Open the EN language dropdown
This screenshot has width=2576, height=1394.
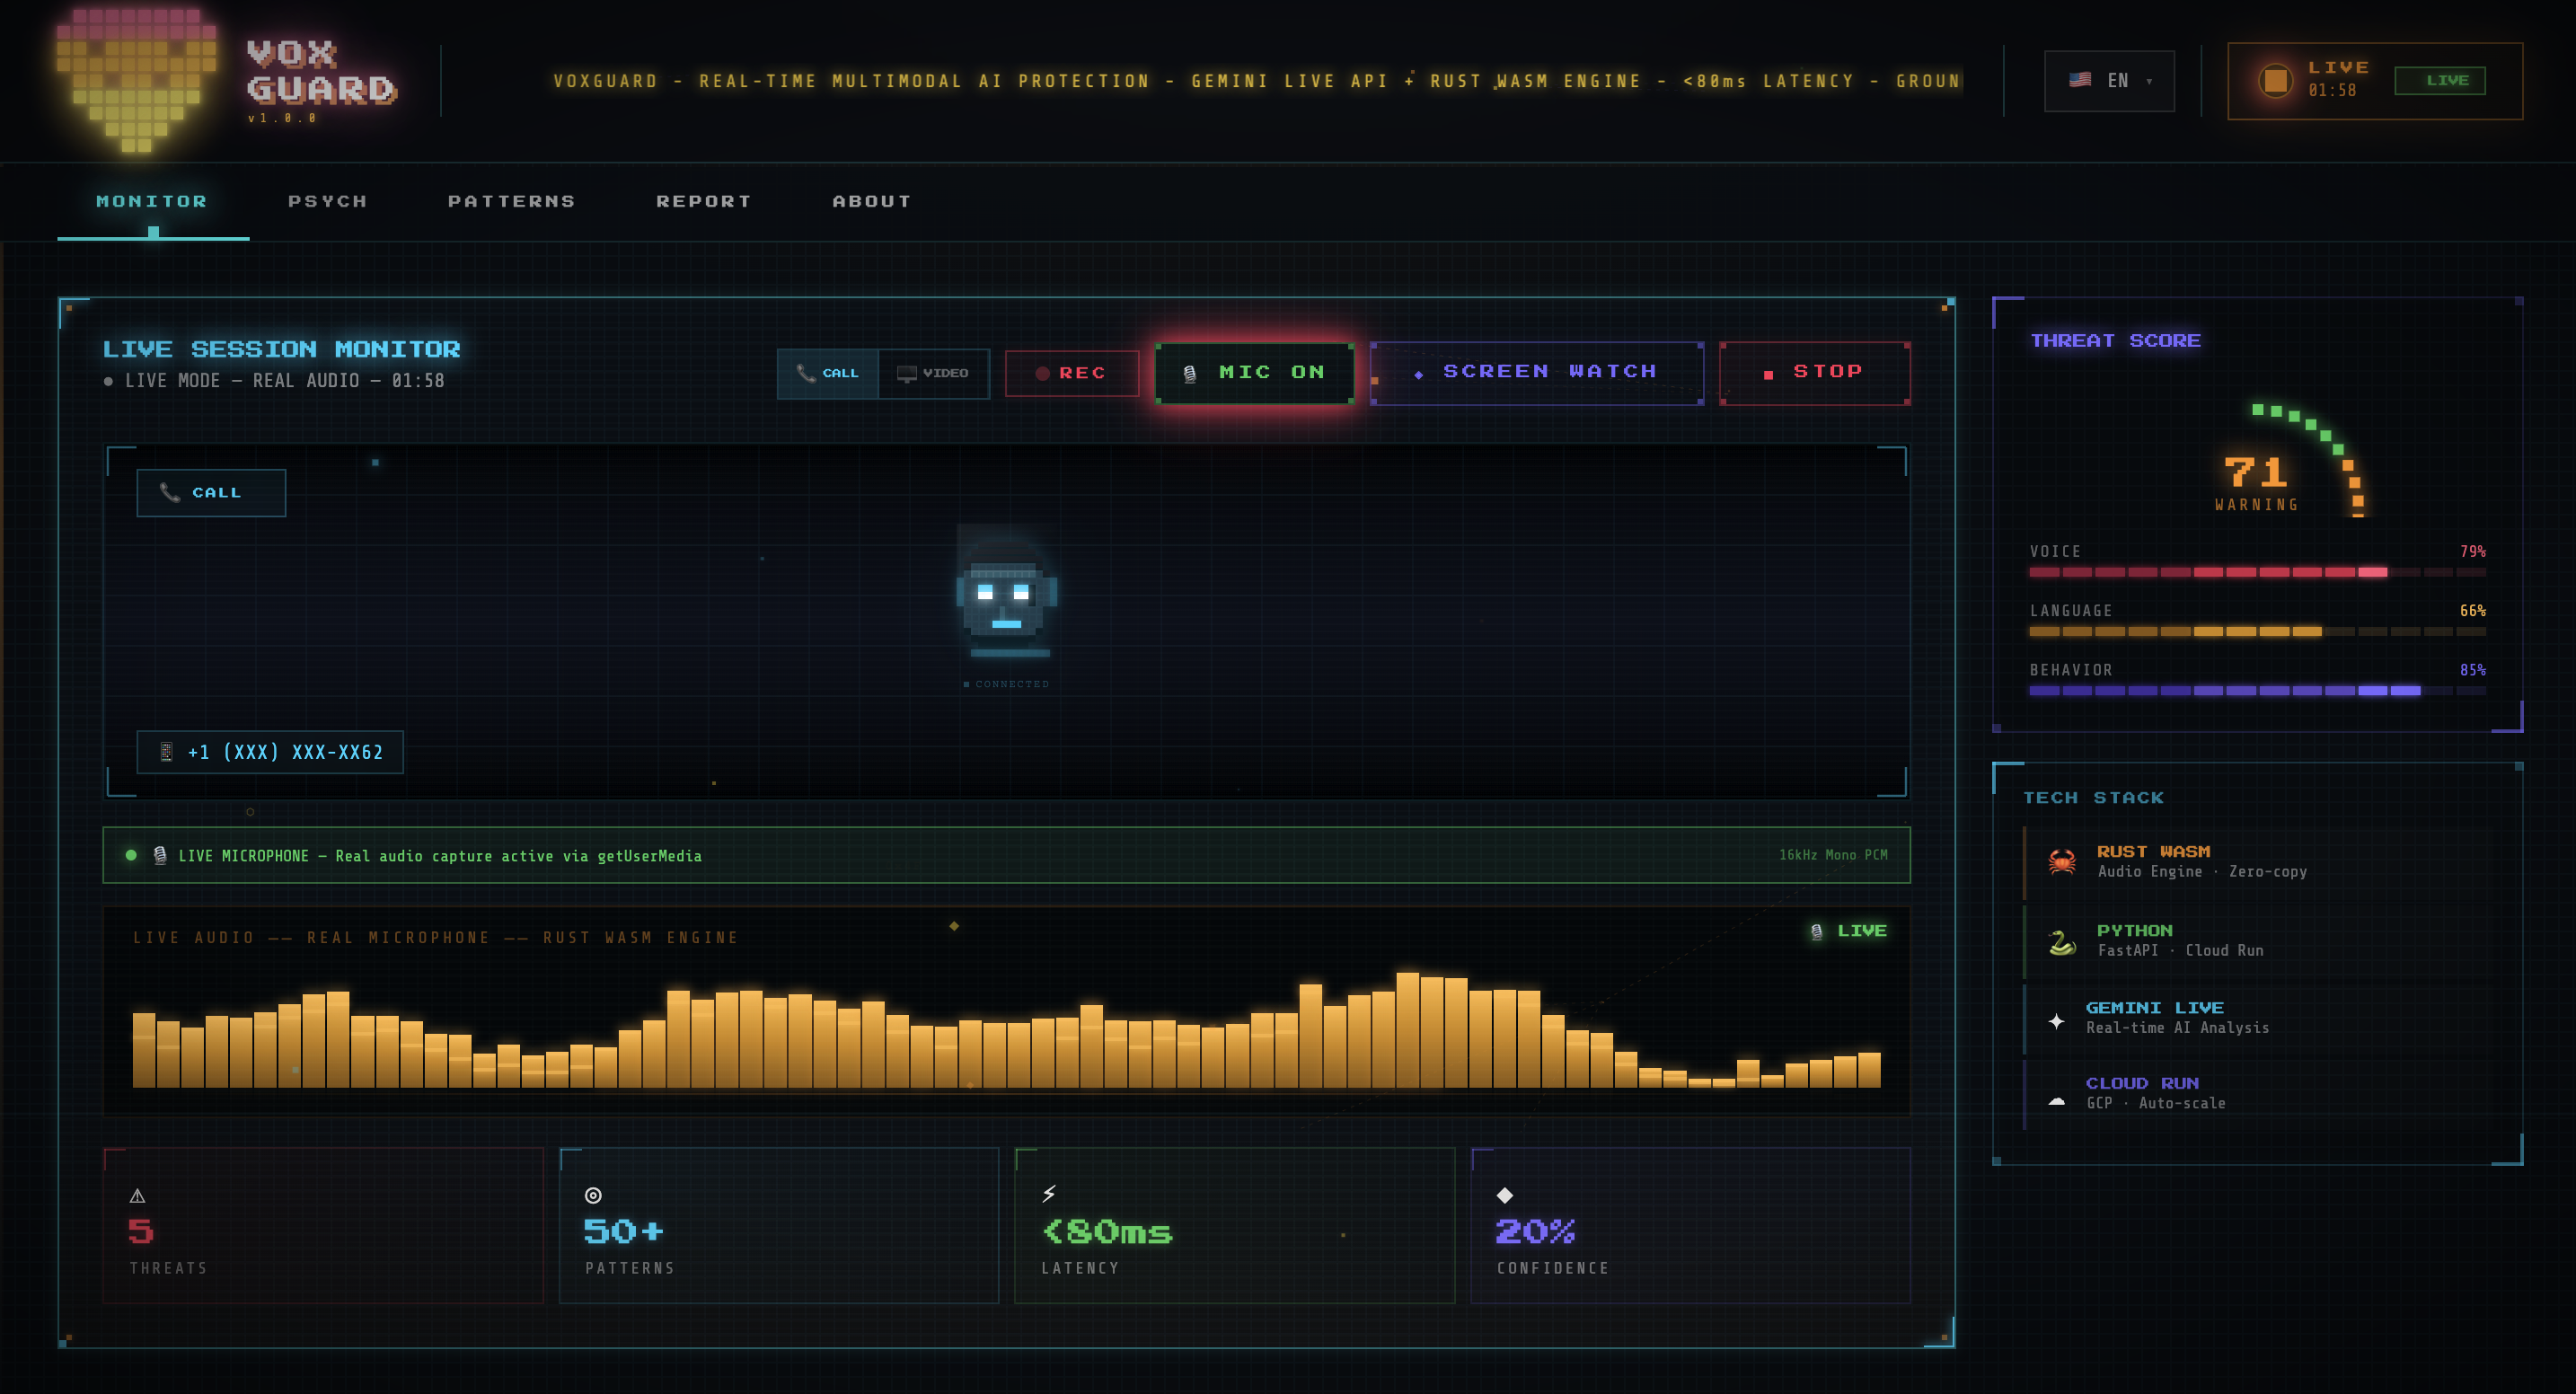[x=2109, y=81]
